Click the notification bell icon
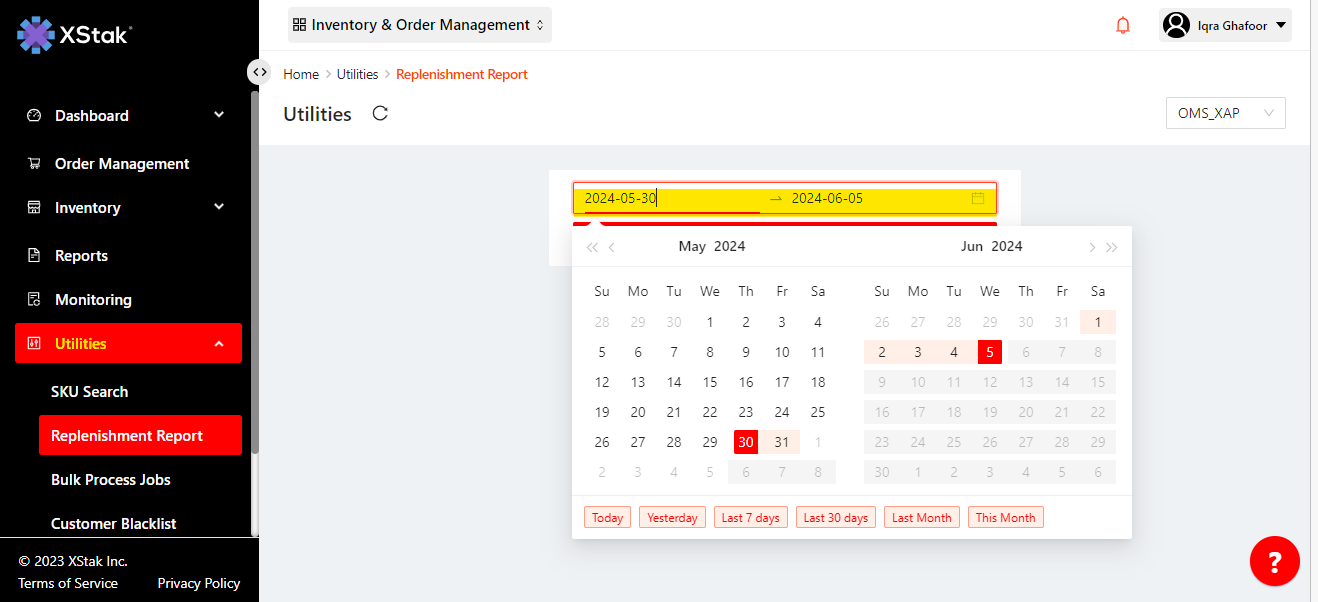 [1123, 26]
